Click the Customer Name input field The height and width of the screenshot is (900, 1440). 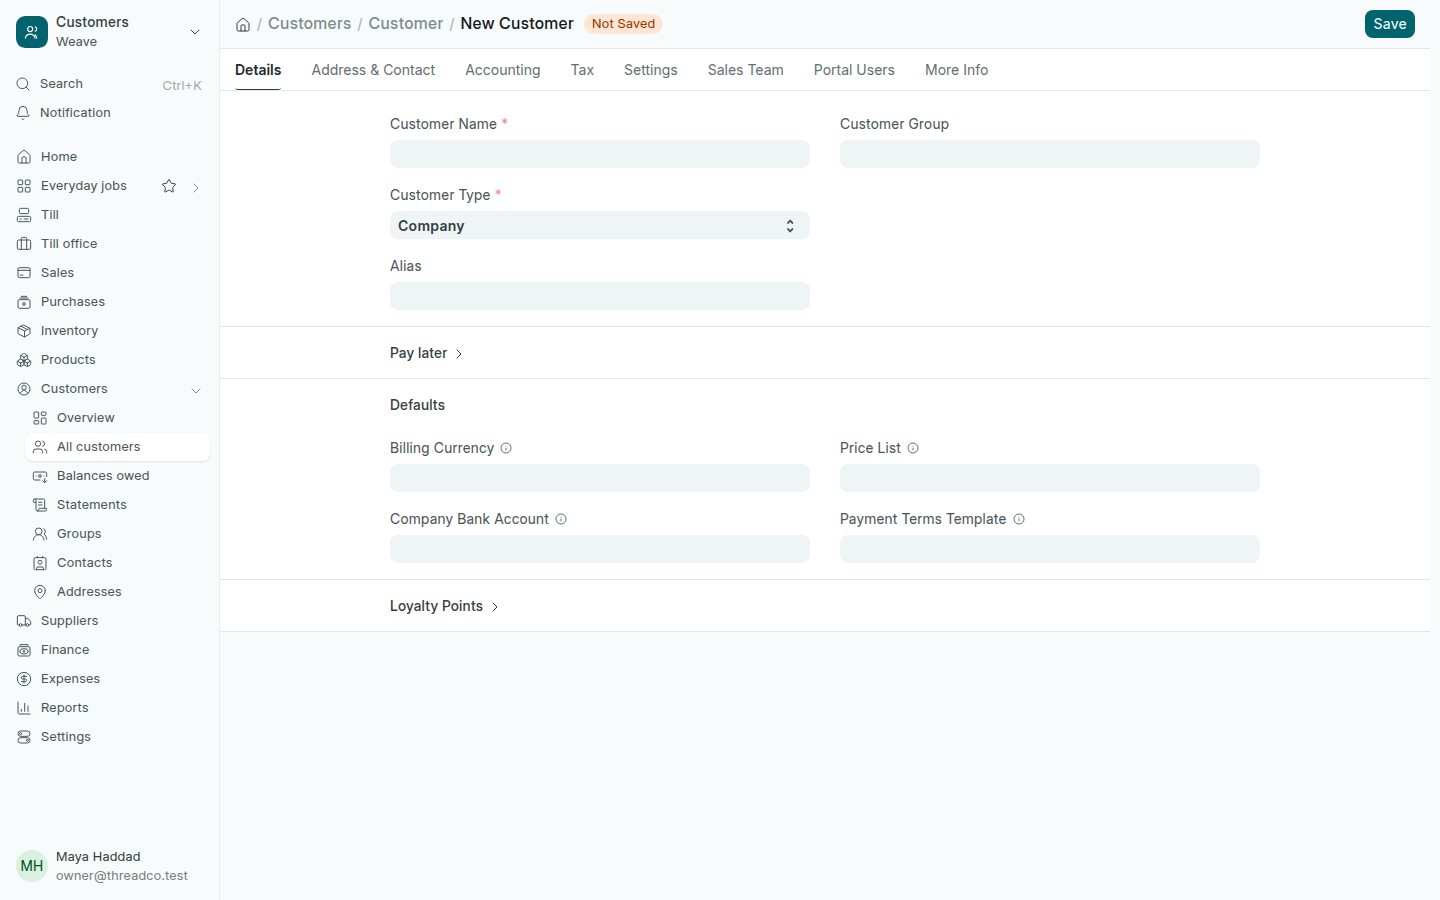600,154
